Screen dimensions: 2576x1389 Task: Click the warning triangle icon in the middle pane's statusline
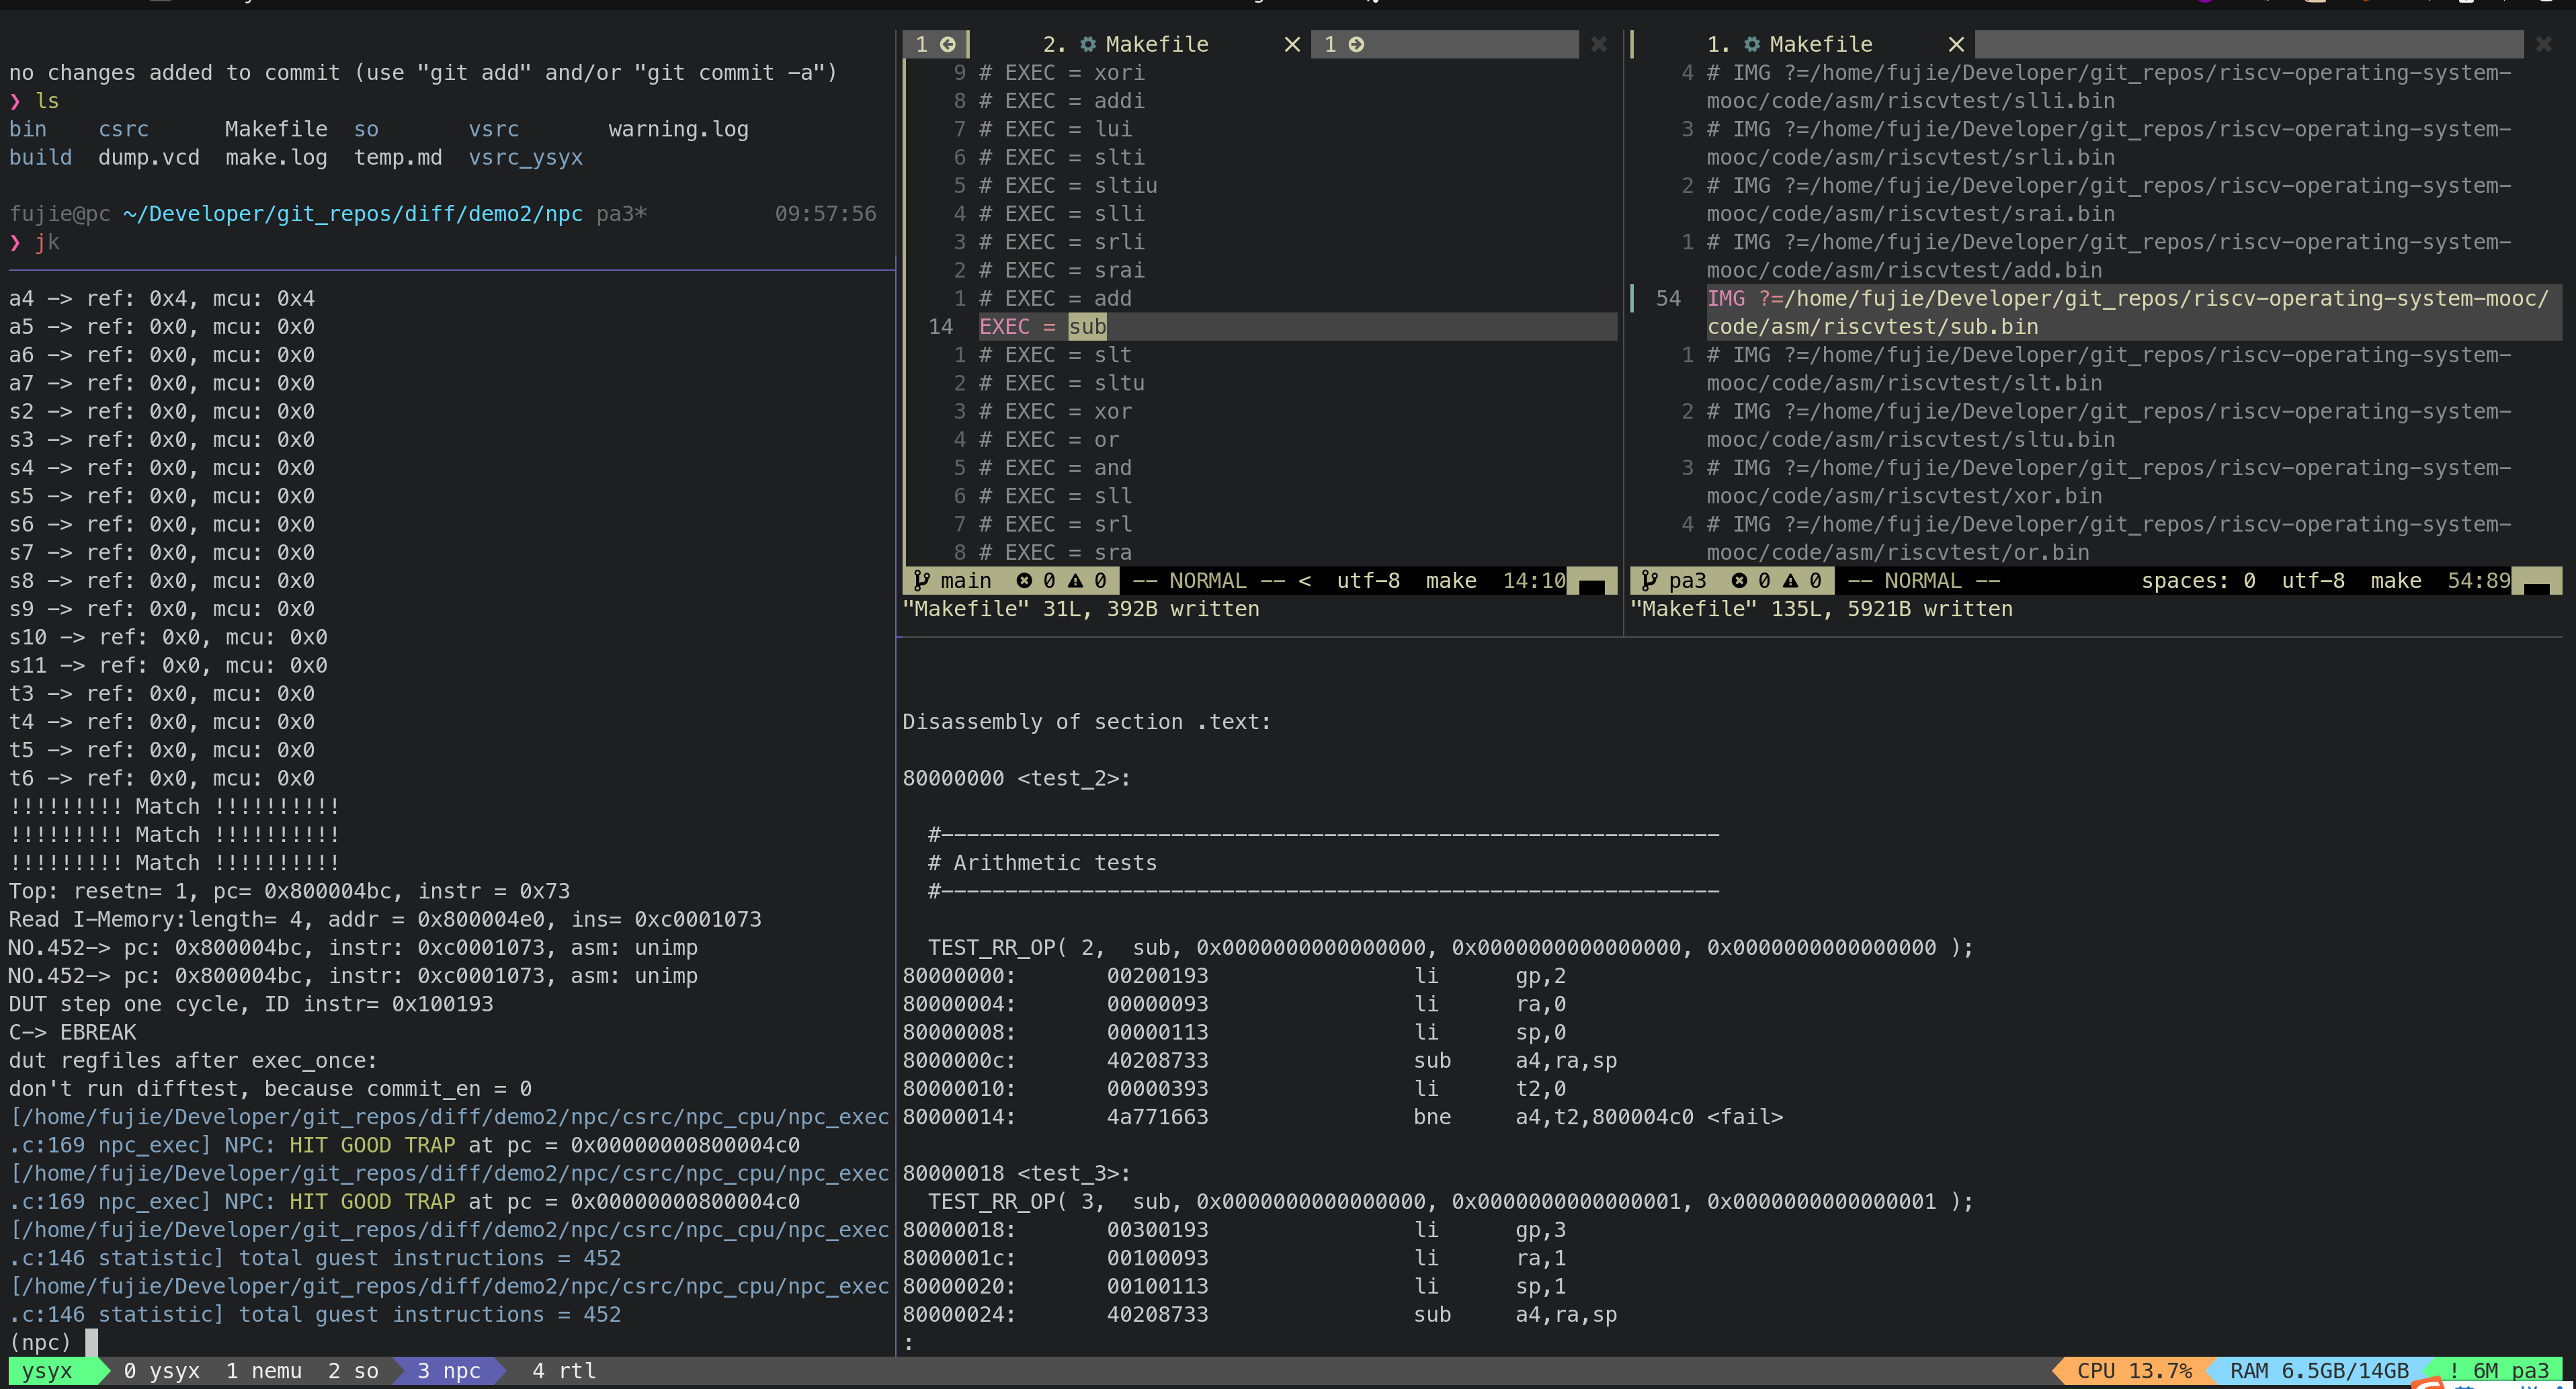tap(1075, 580)
